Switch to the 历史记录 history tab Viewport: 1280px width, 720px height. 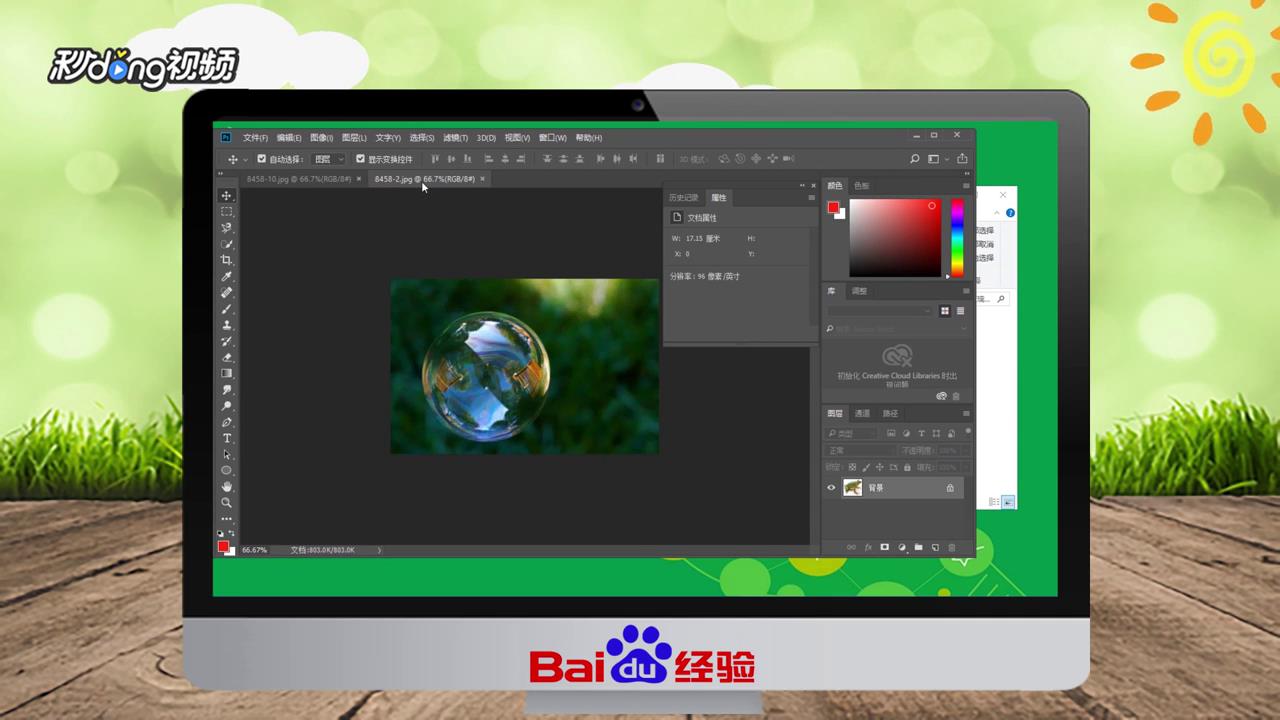tap(684, 198)
